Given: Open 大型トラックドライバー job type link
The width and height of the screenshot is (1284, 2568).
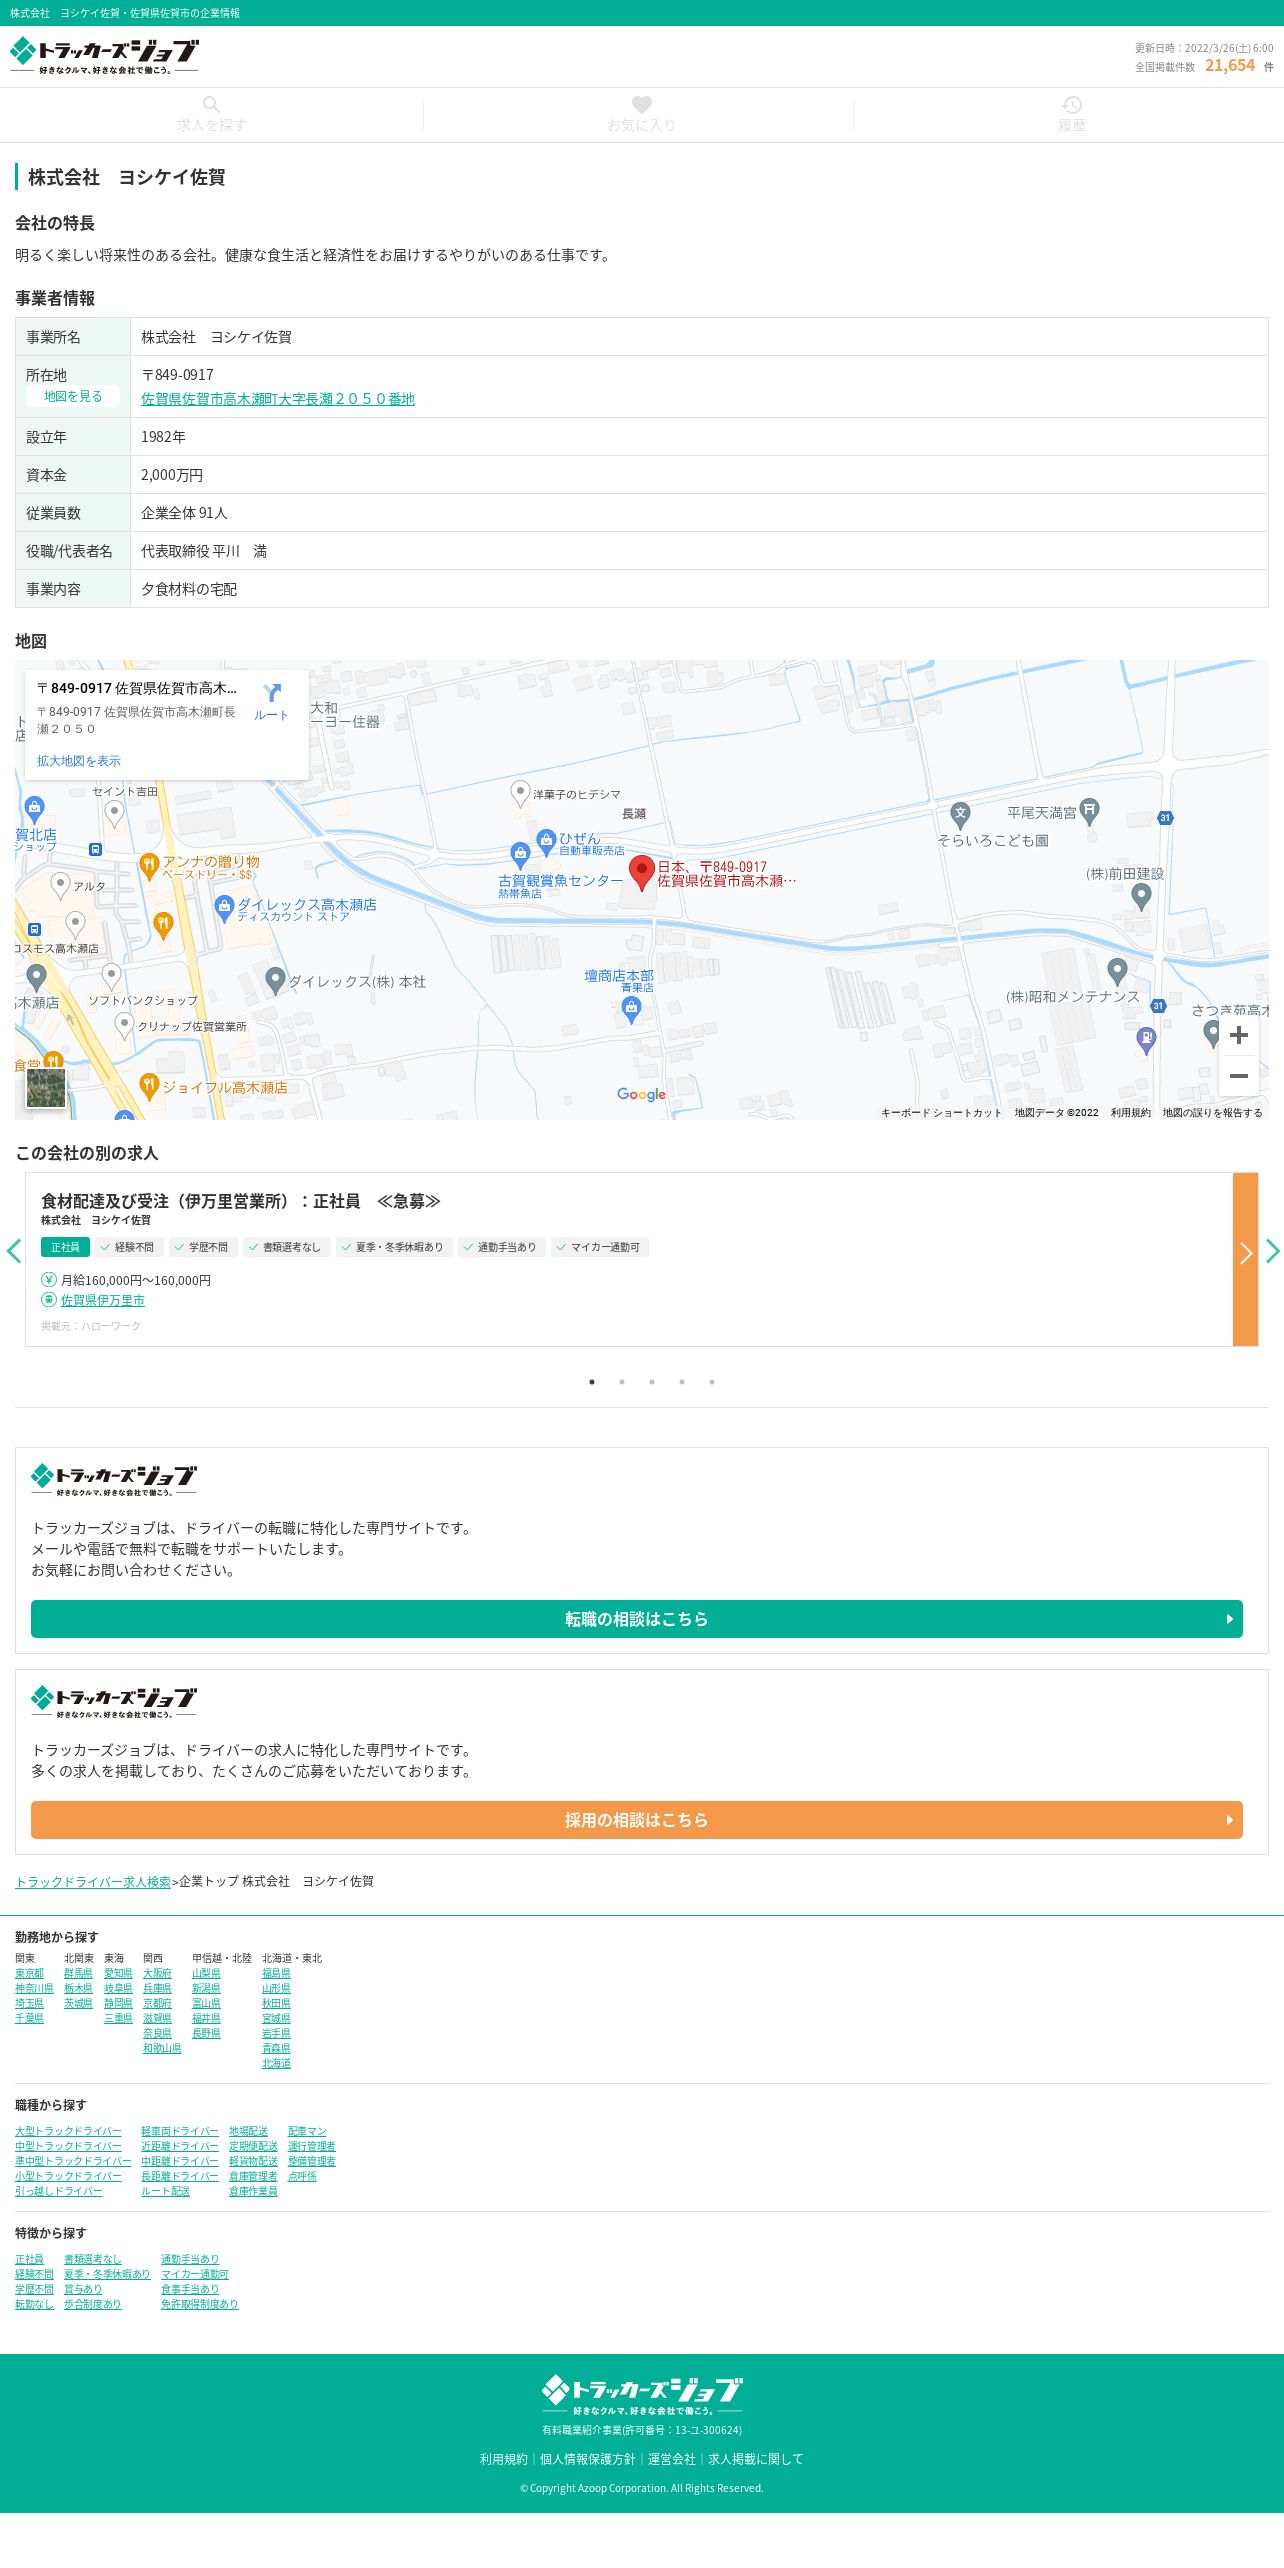Looking at the screenshot, I should click(x=68, y=2131).
